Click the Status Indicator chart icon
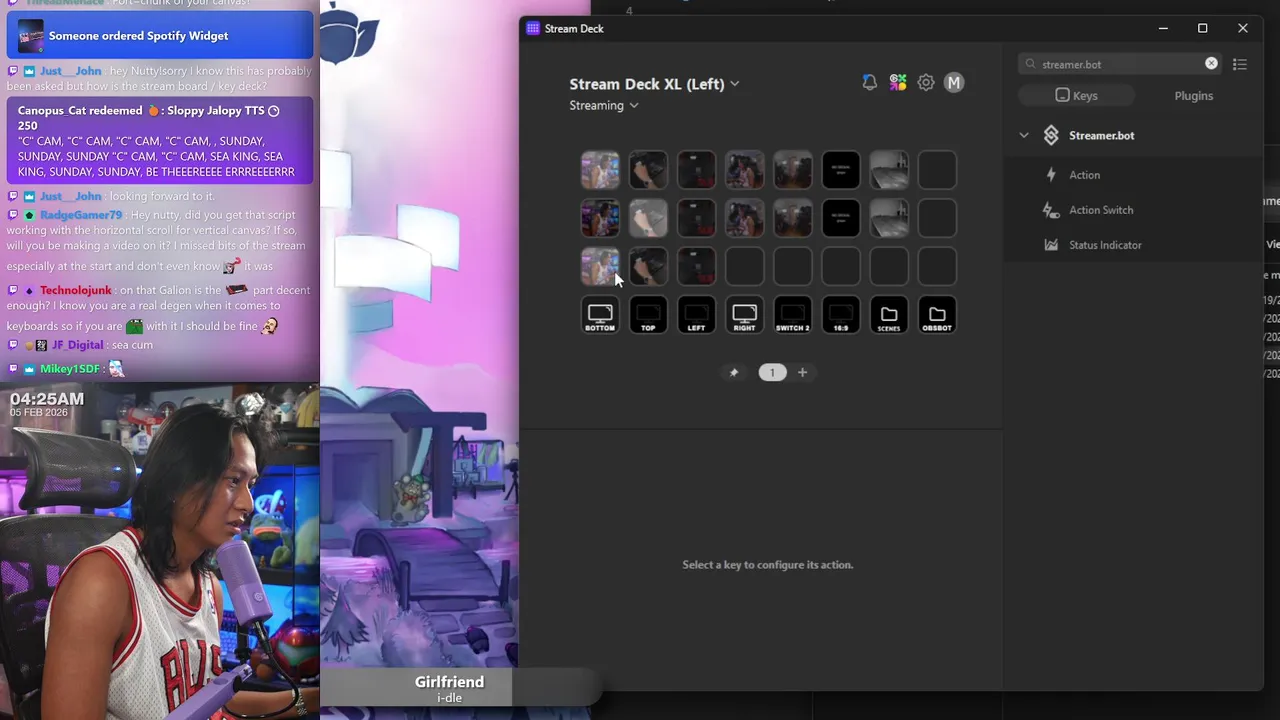The height and width of the screenshot is (720, 1280). pos(1051,245)
